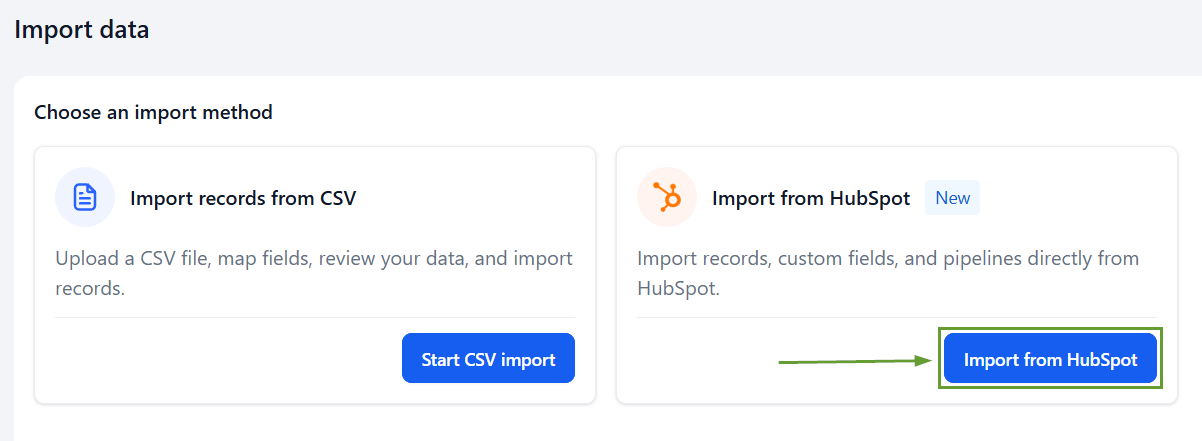Click the blue CSV document icon
Screen dimensions: 1202x441
point(85,197)
